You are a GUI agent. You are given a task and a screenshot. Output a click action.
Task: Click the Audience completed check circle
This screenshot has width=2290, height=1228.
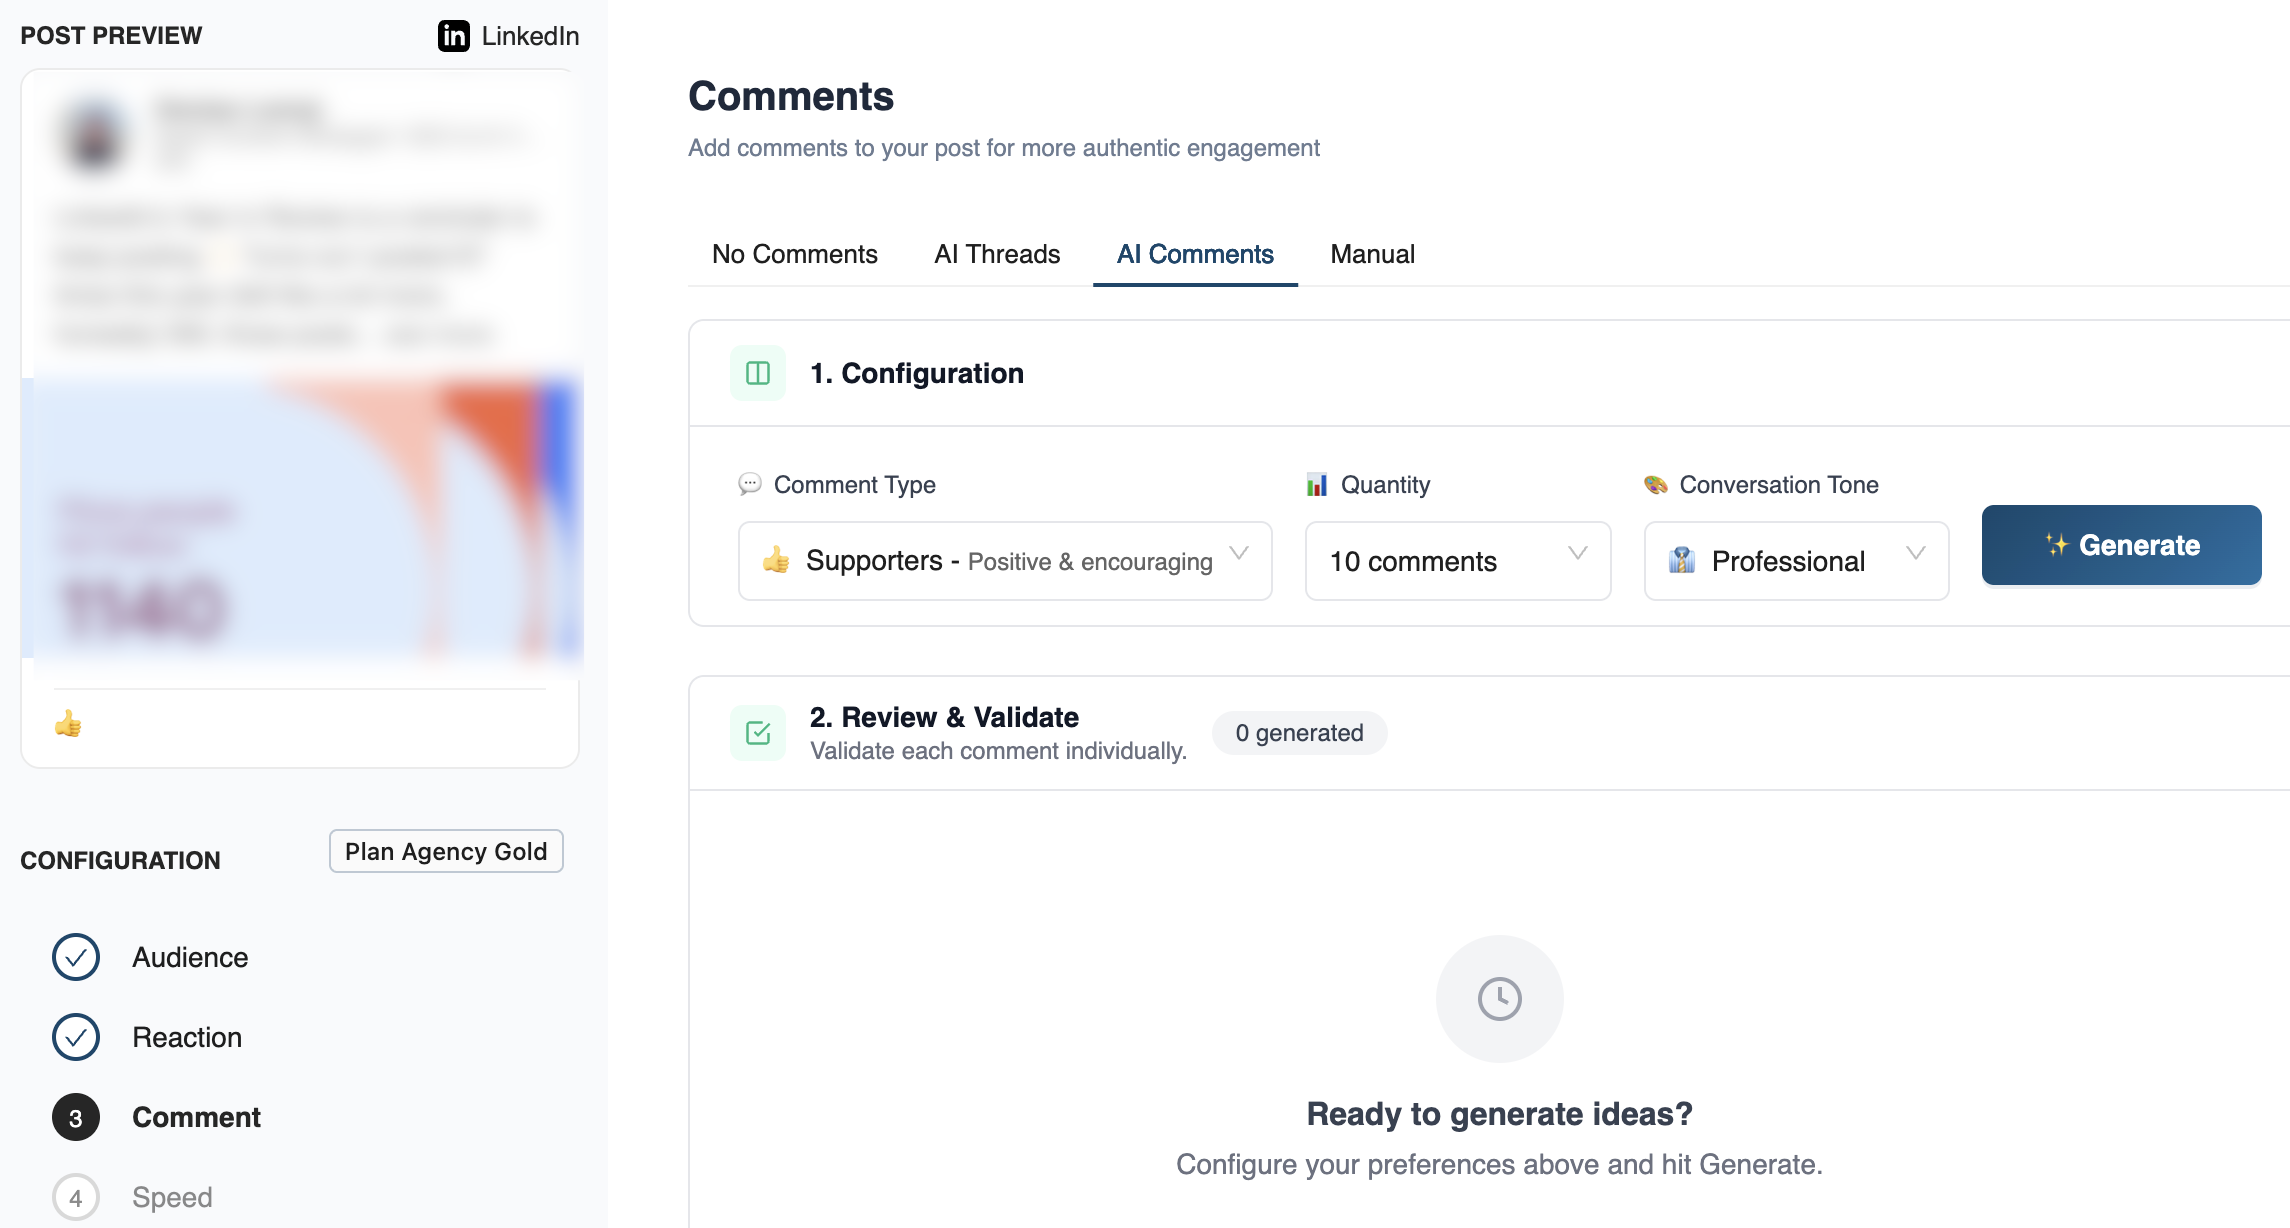(x=75, y=957)
